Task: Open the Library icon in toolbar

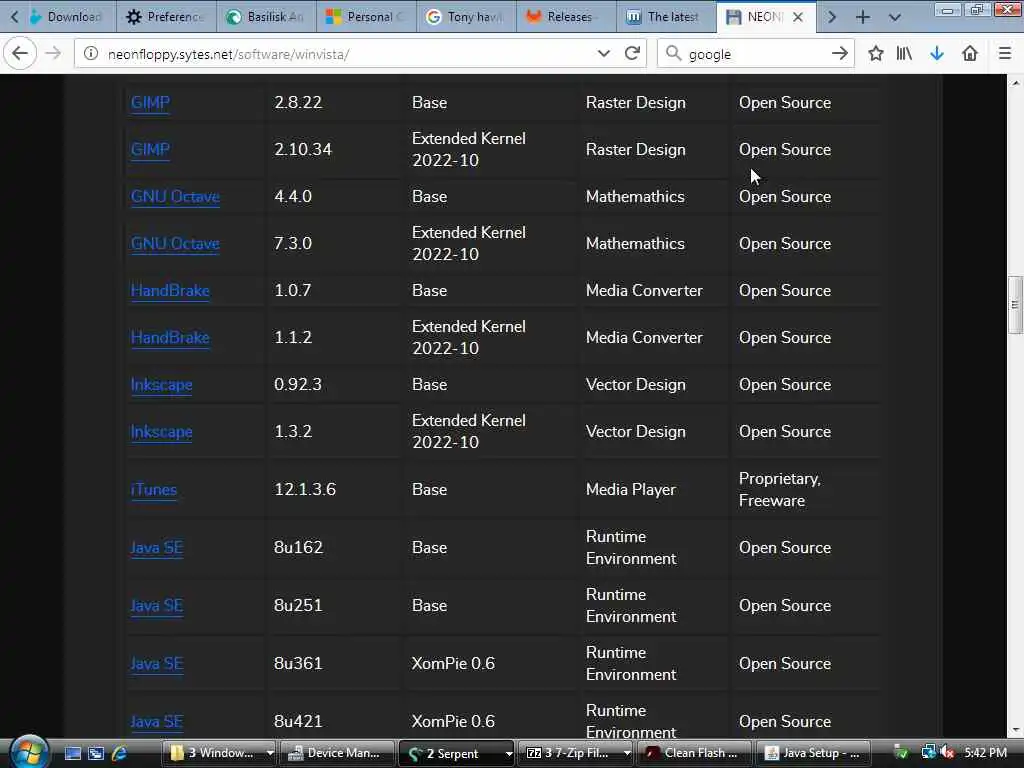Action: pos(904,54)
